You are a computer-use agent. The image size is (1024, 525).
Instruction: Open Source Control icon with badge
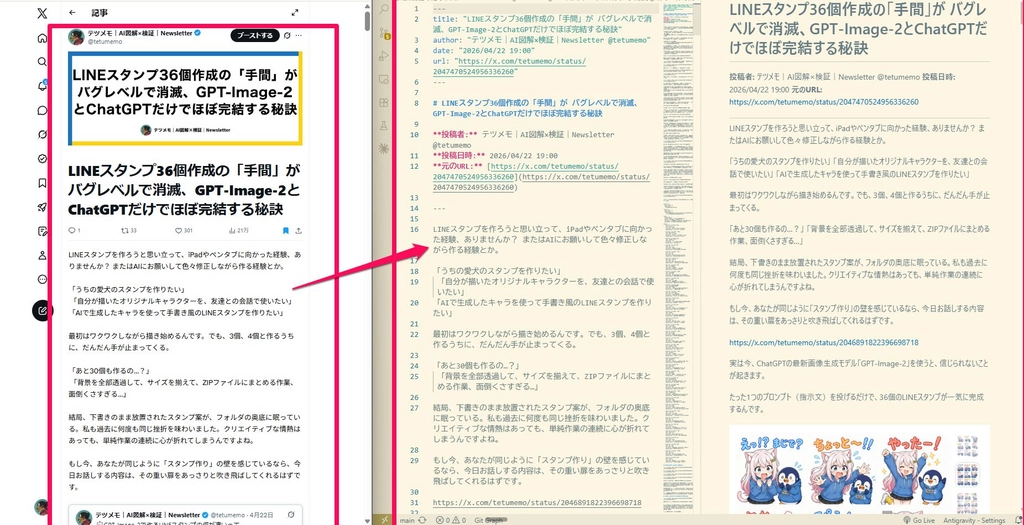pos(384,33)
